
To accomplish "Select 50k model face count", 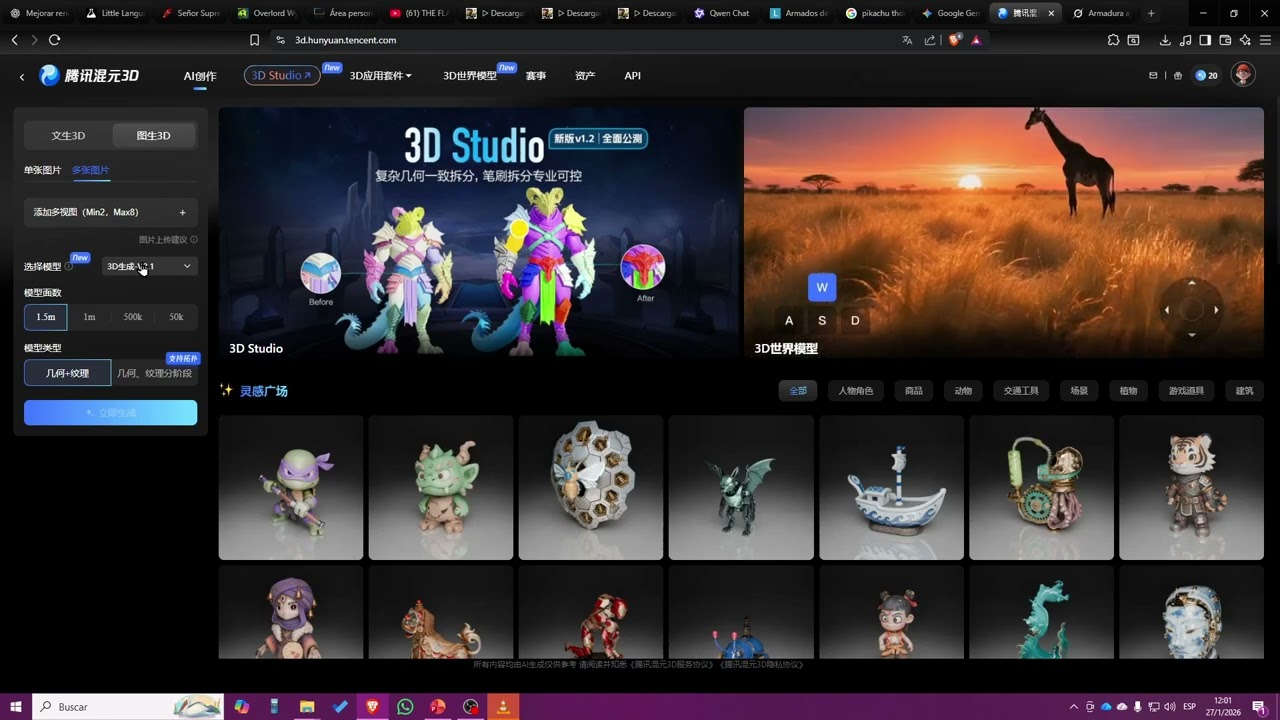I will pos(176,317).
